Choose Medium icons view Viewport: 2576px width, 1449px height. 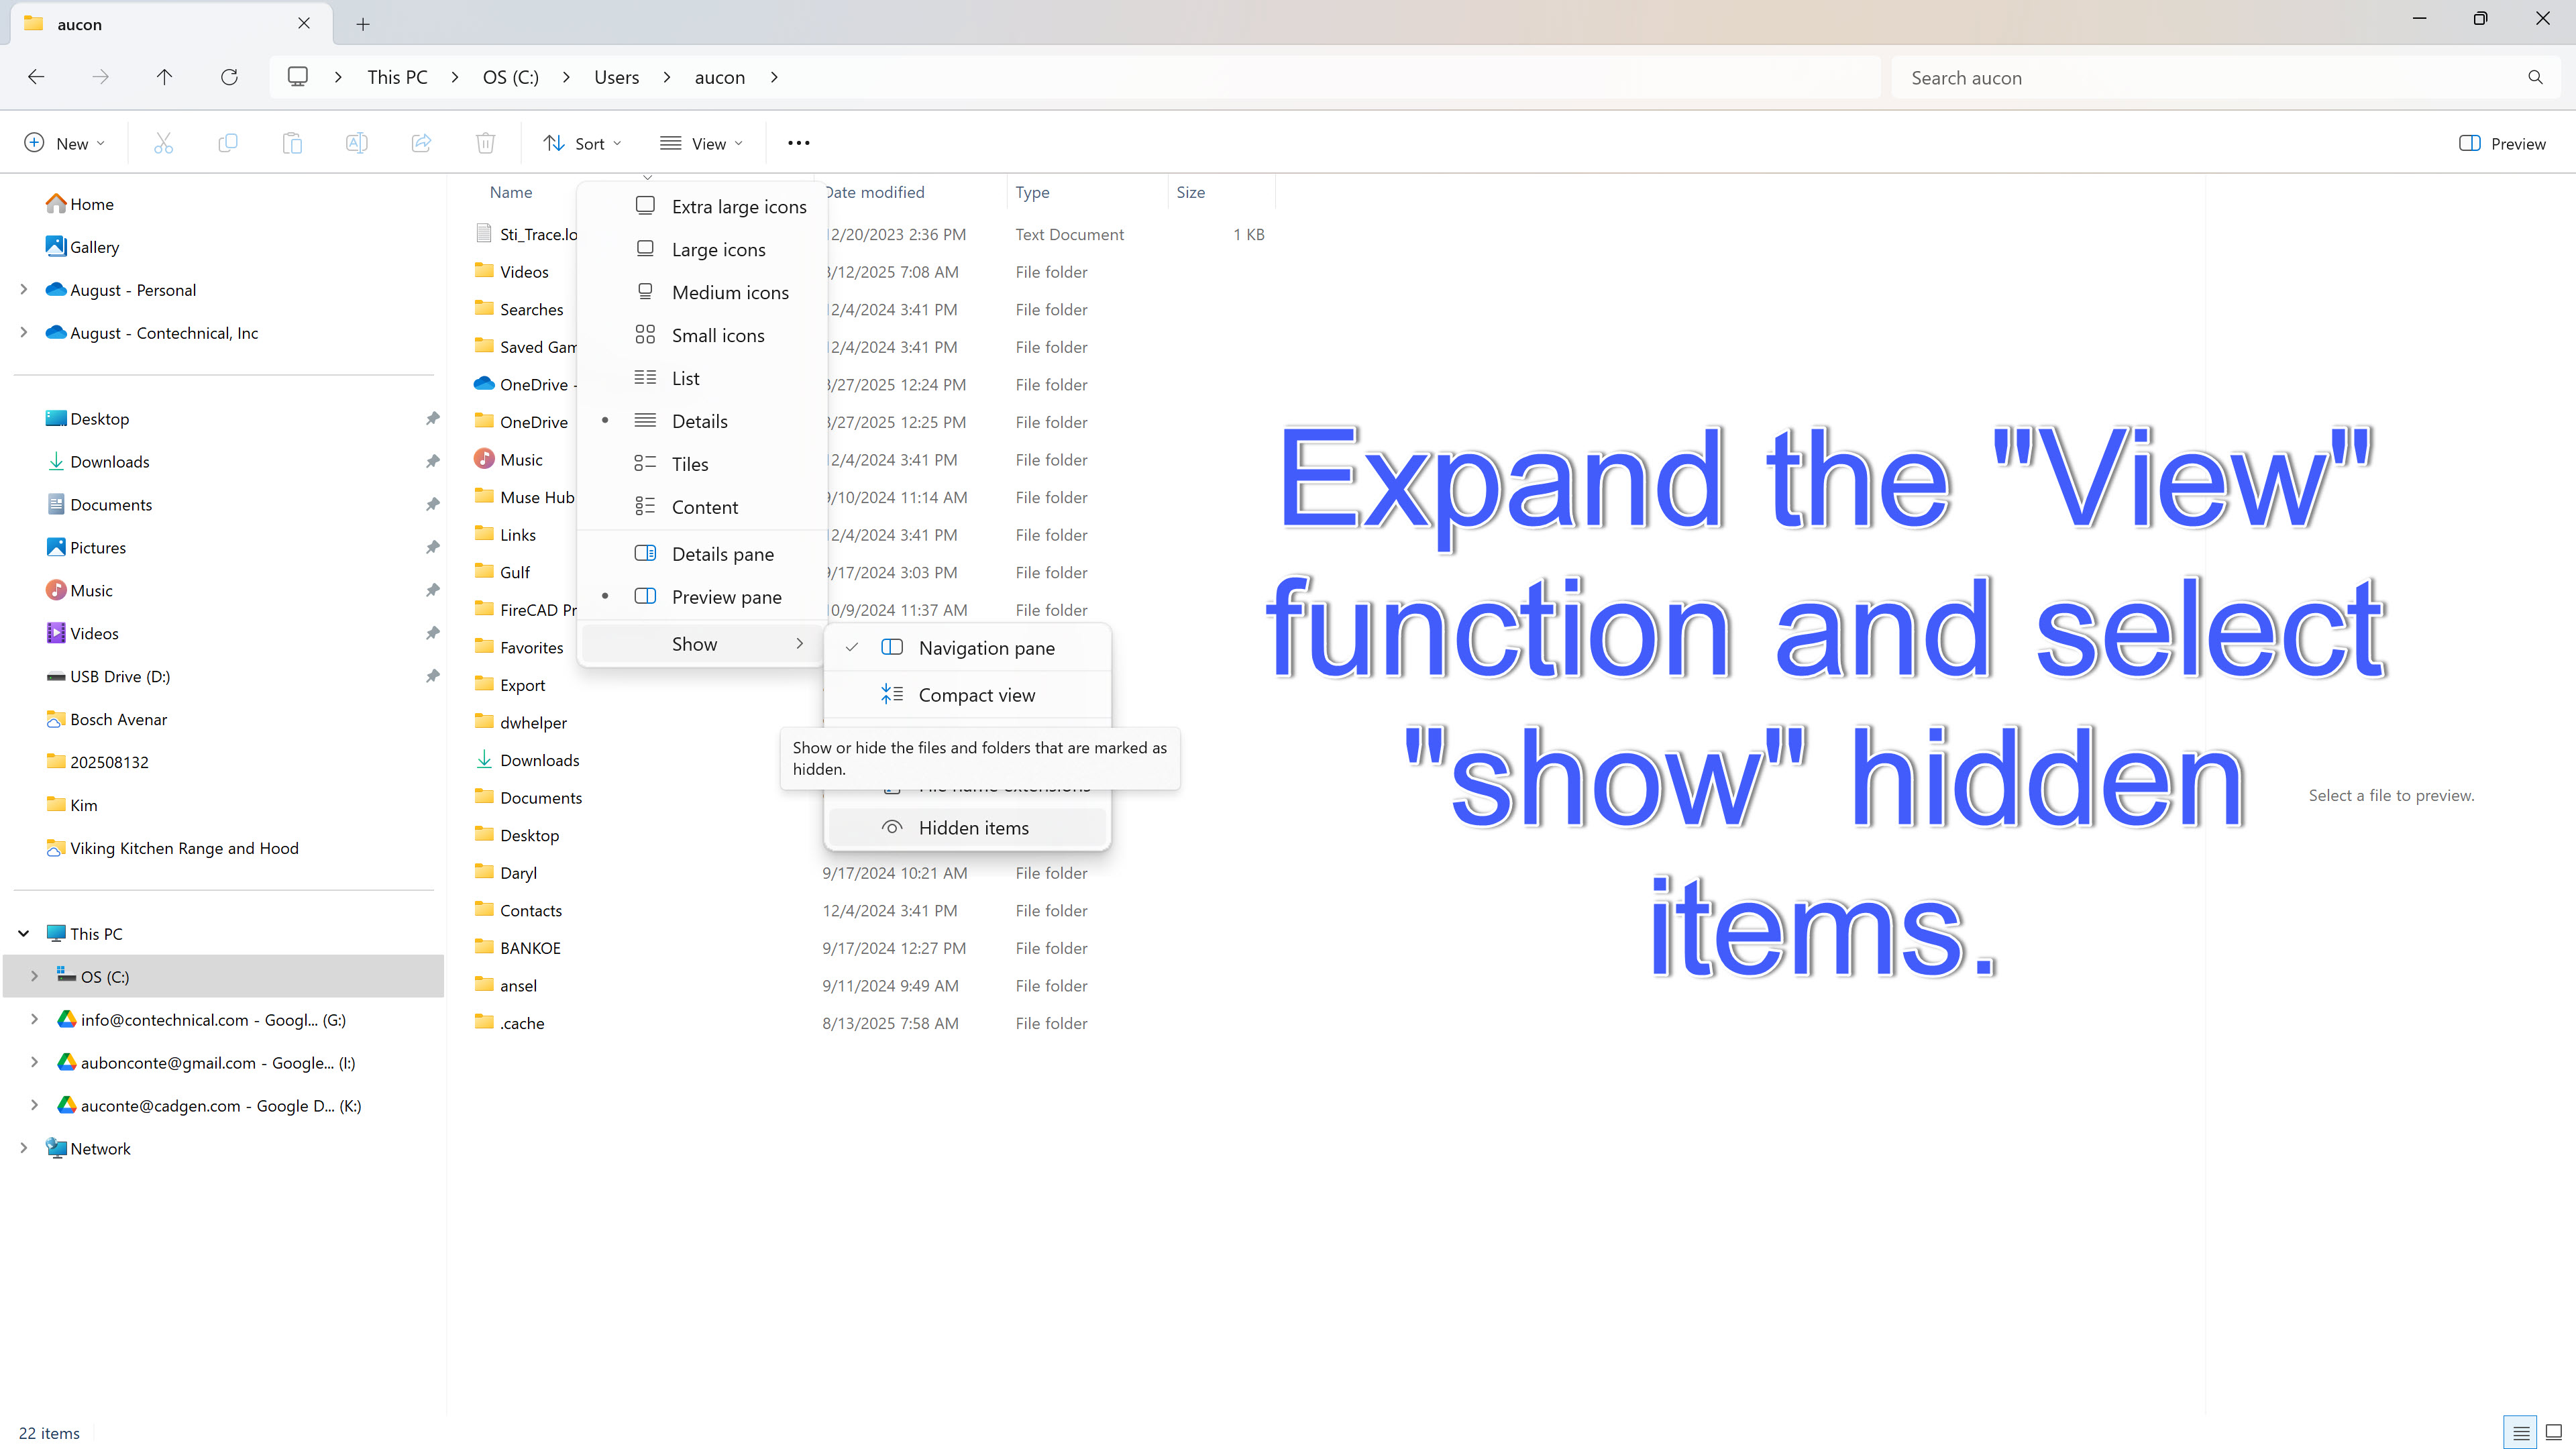(702, 292)
